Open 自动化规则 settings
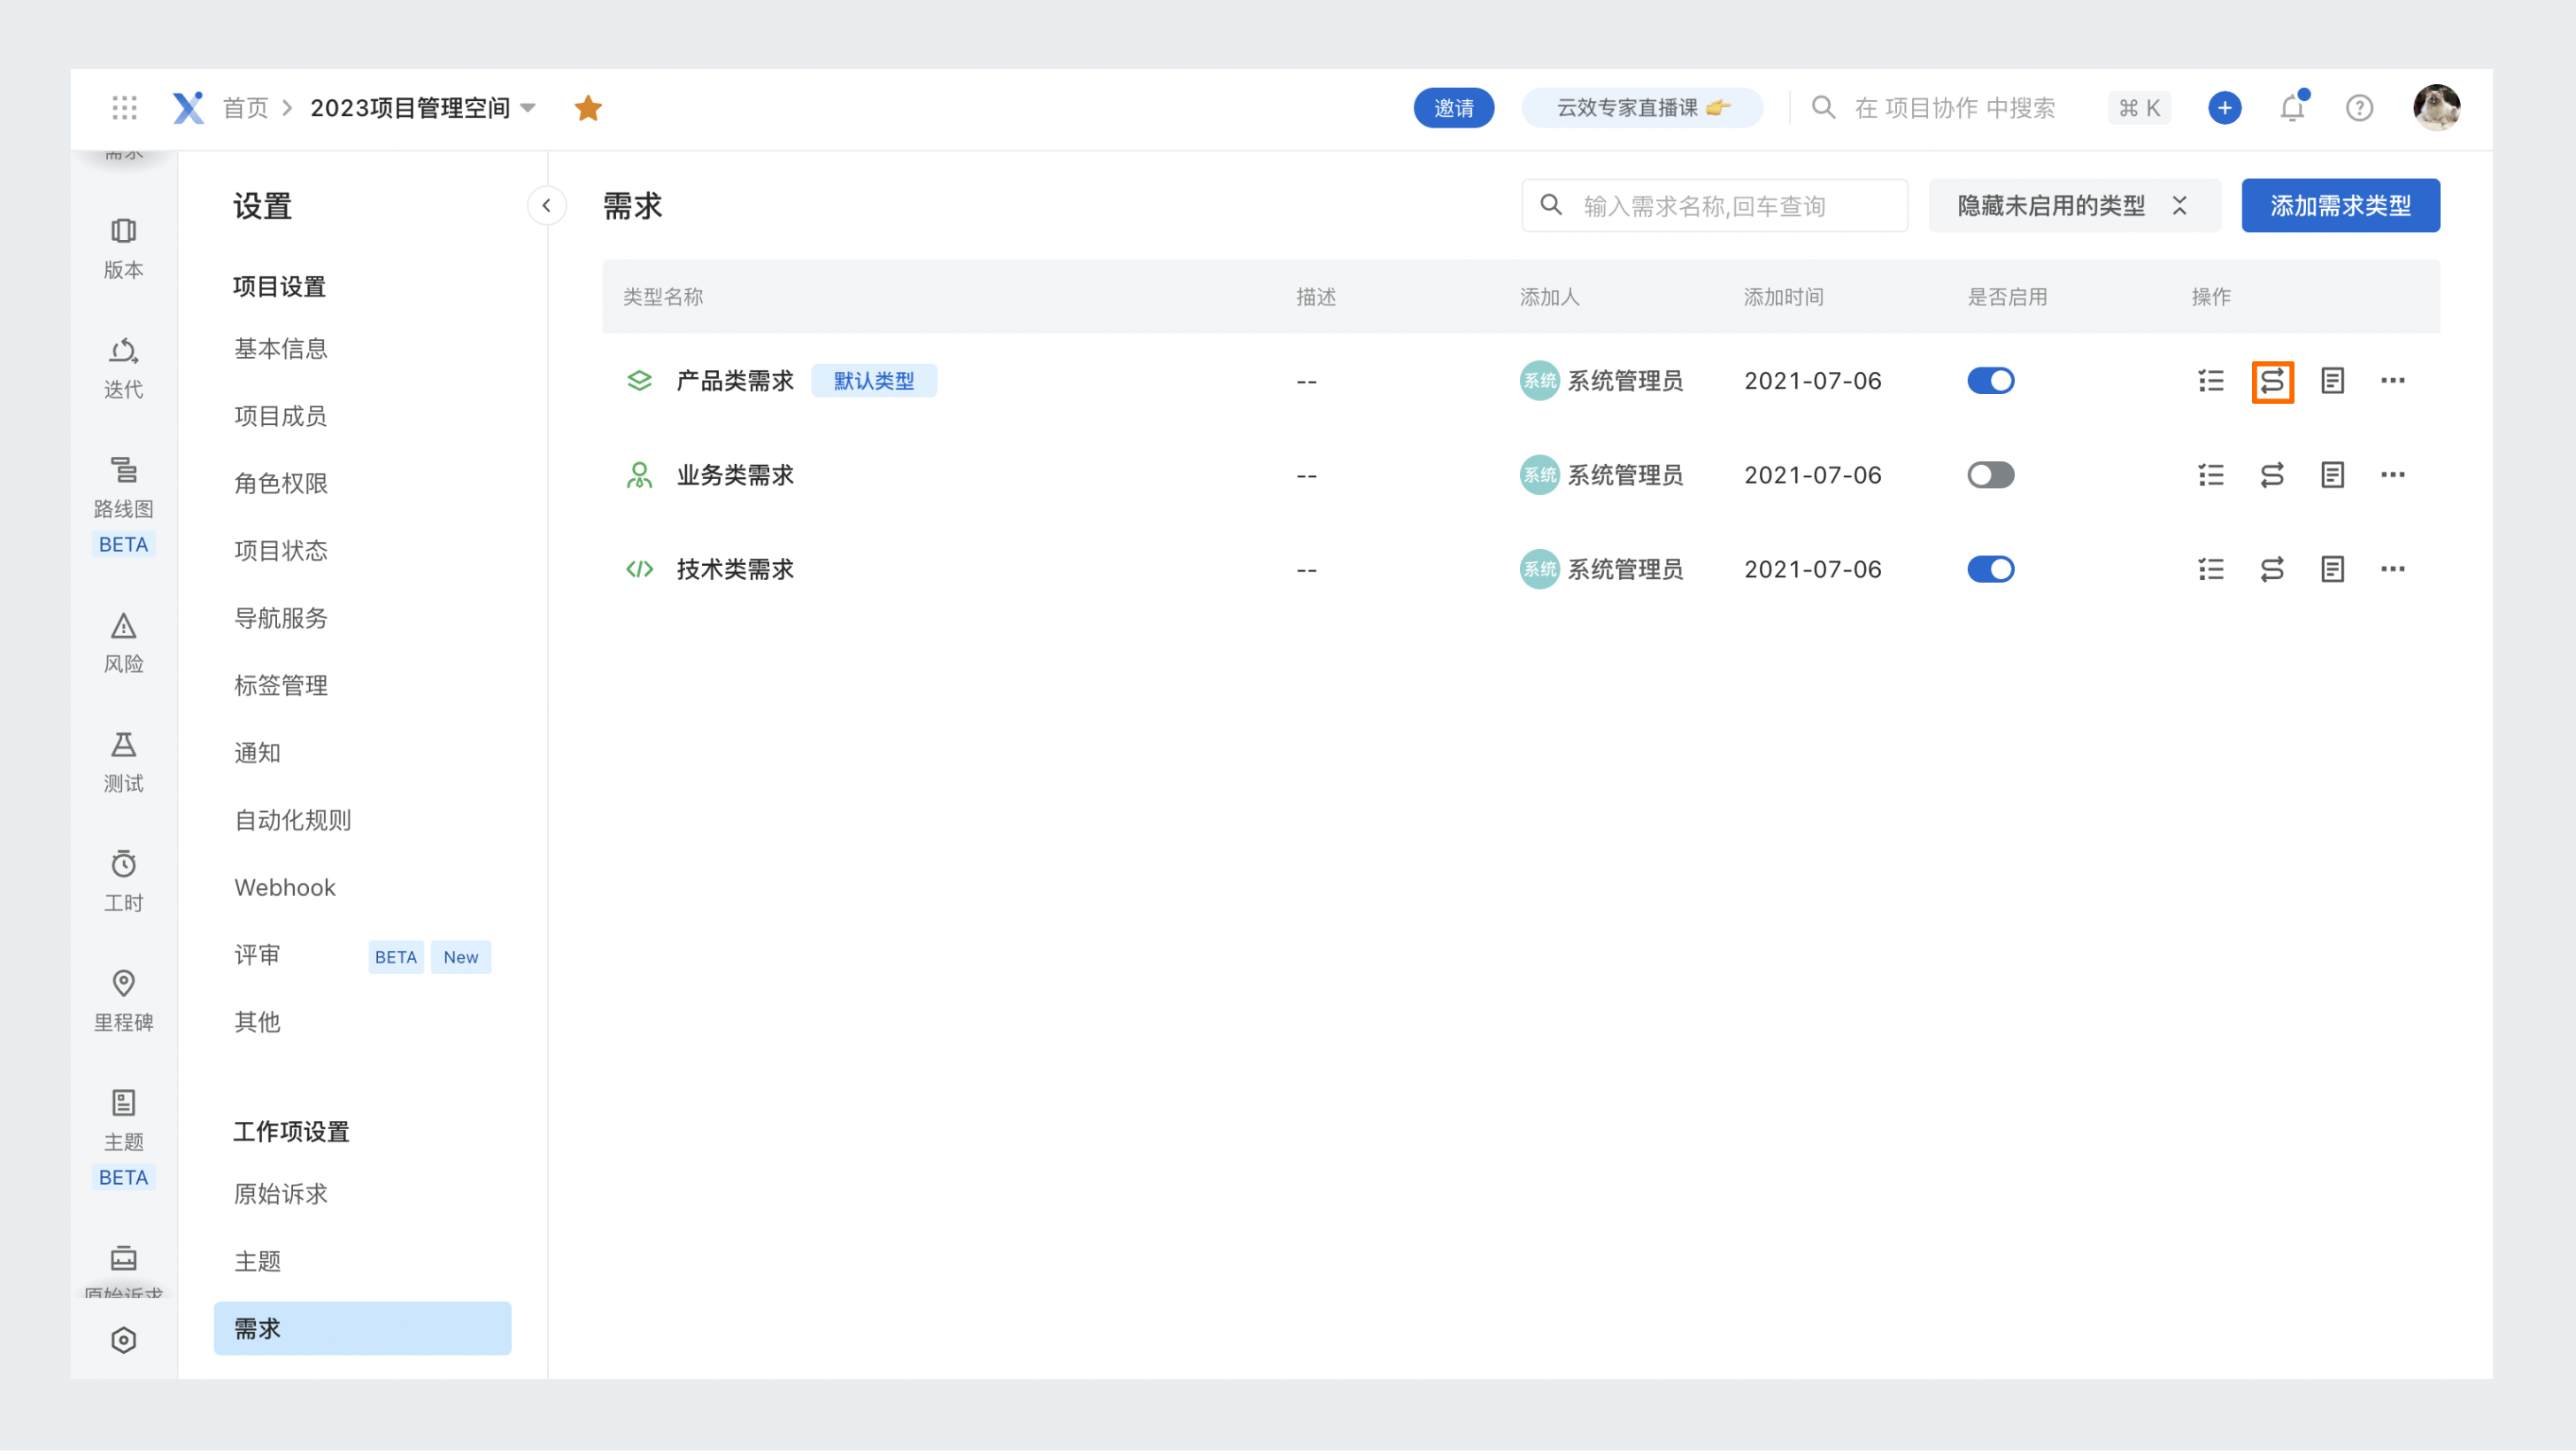Viewport: 2576px width, 1454px height. coord(293,821)
